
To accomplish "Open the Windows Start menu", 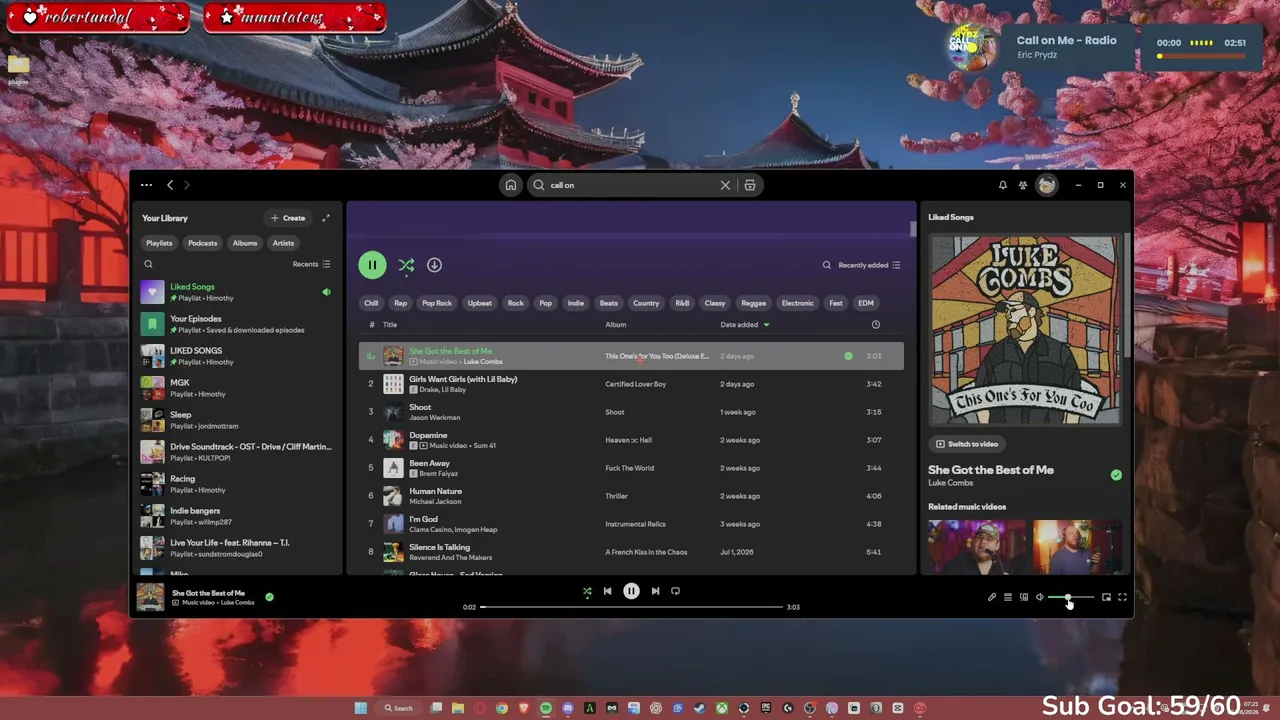I will (x=361, y=708).
